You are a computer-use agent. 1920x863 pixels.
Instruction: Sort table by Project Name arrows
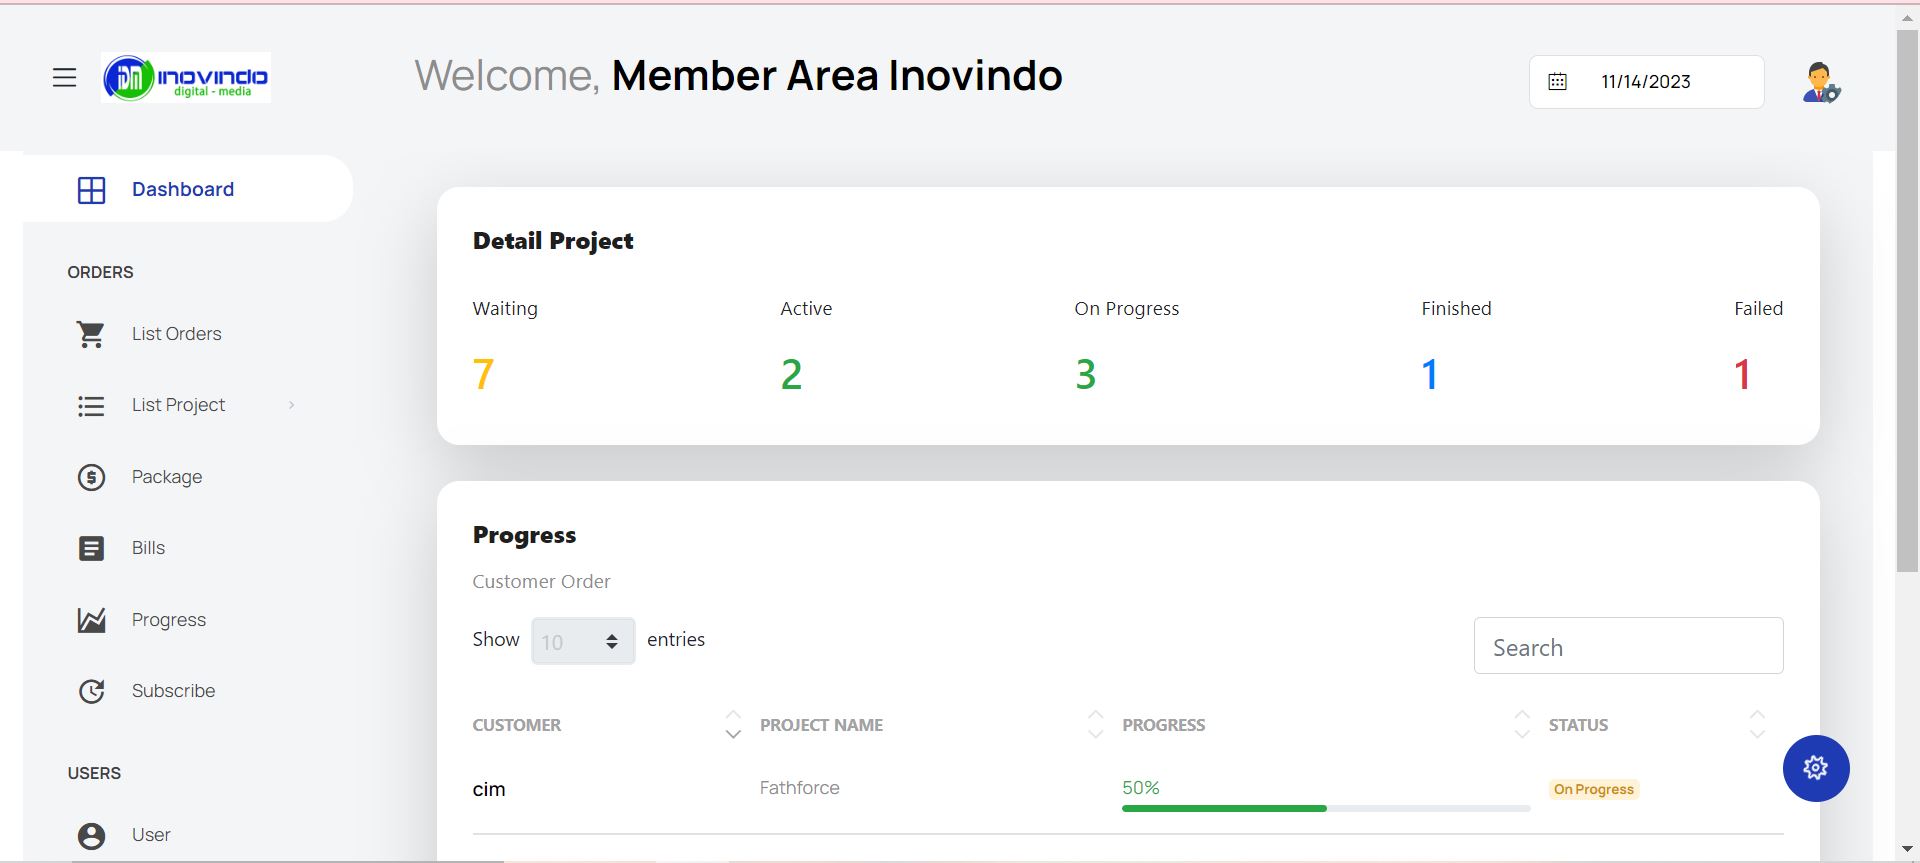[1096, 725]
